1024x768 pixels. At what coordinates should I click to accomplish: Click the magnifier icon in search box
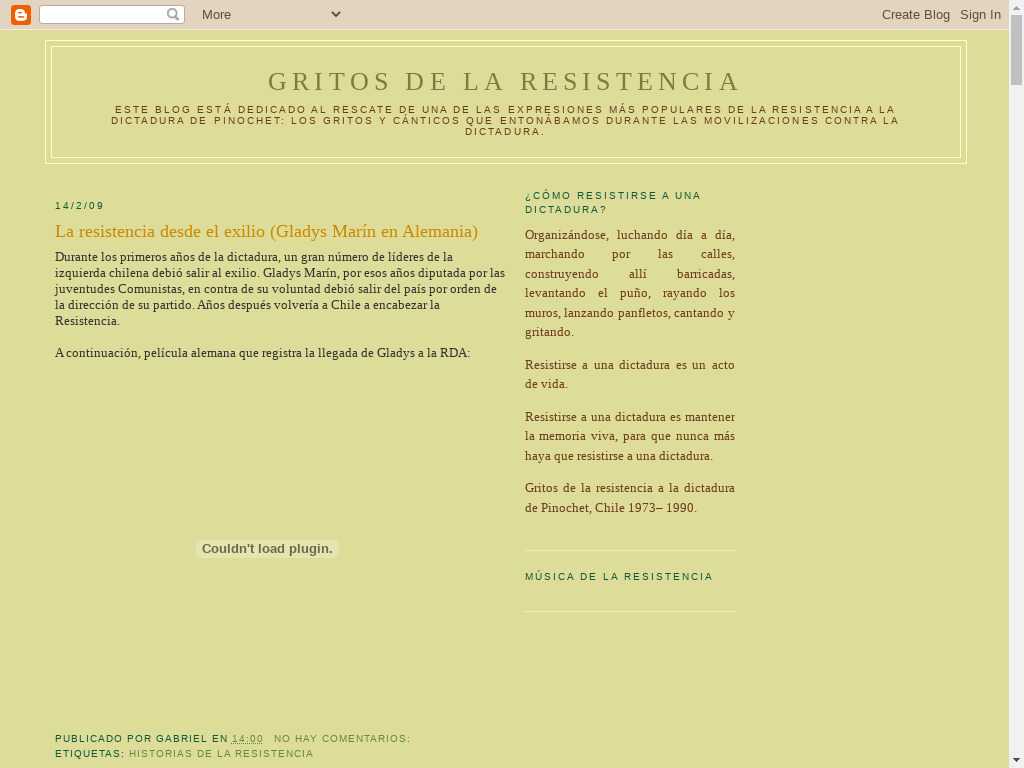pos(173,14)
